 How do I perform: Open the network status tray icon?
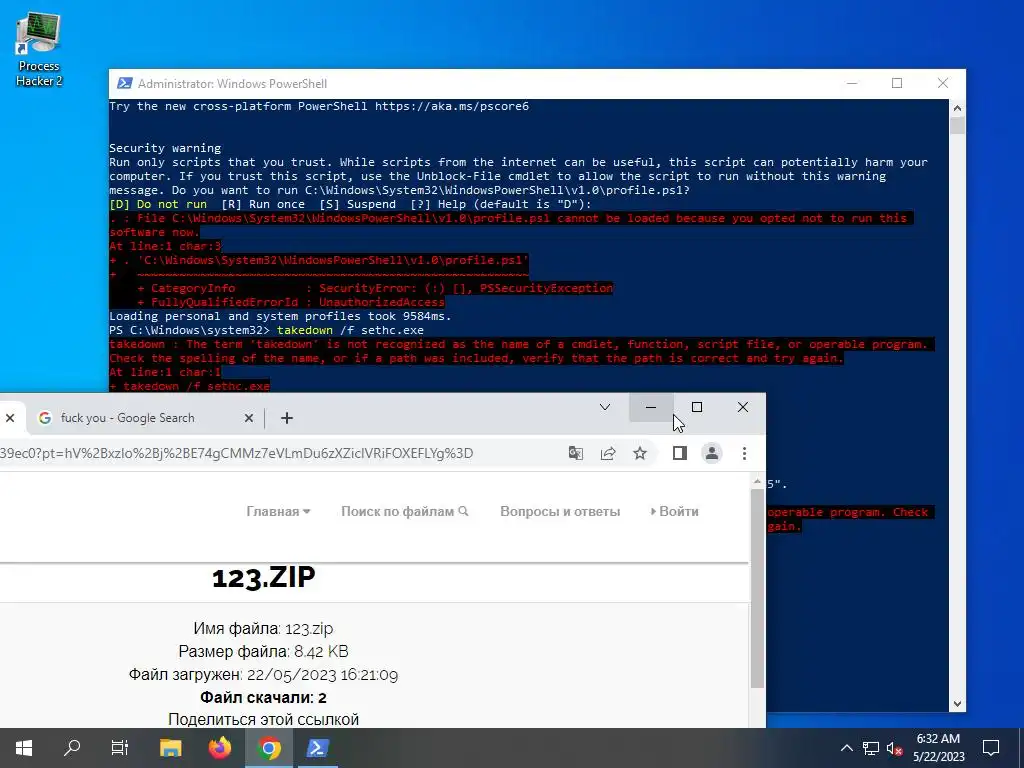point(871,748)
